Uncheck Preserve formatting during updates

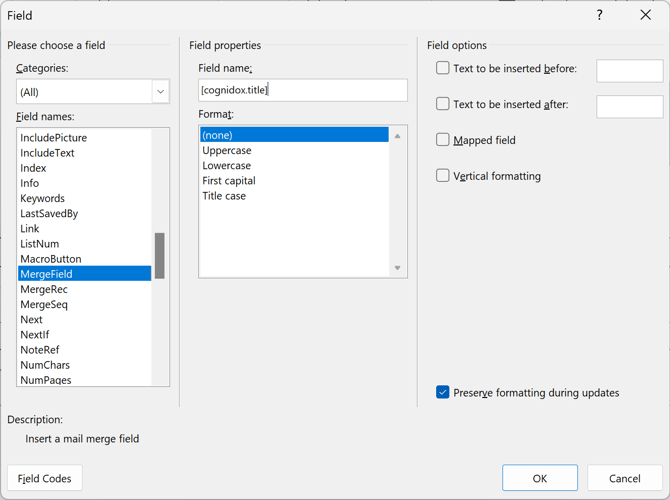[443, 393]
